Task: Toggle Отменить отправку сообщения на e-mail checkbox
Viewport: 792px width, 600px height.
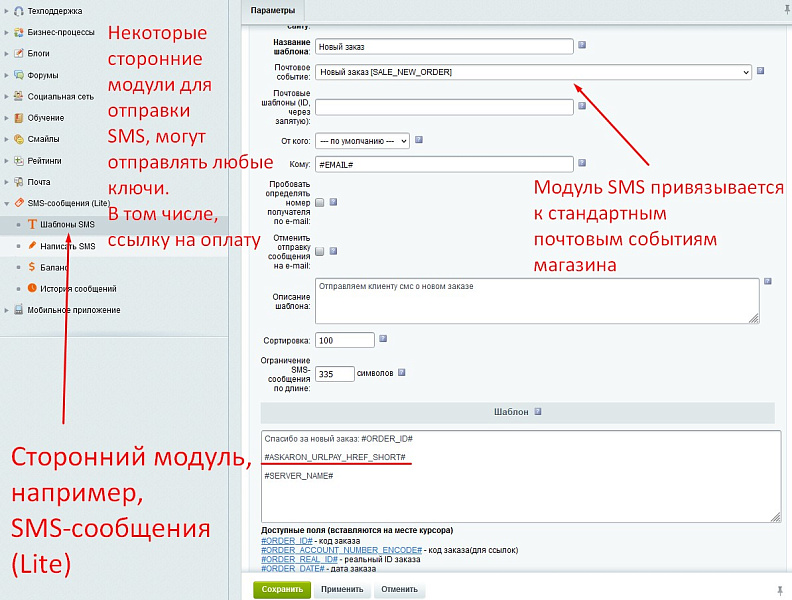Action: (319, 252)
